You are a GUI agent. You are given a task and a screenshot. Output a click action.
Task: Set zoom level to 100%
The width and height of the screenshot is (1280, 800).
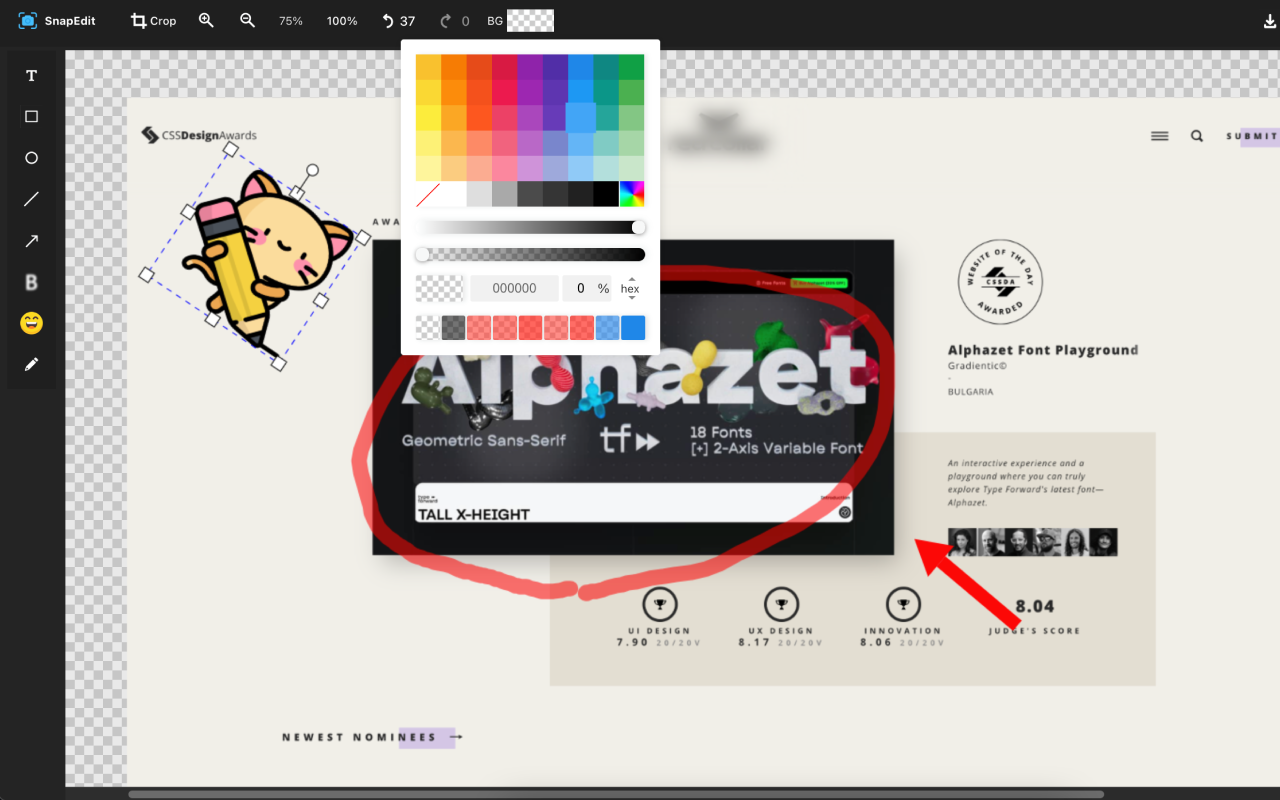click(342, 20)
